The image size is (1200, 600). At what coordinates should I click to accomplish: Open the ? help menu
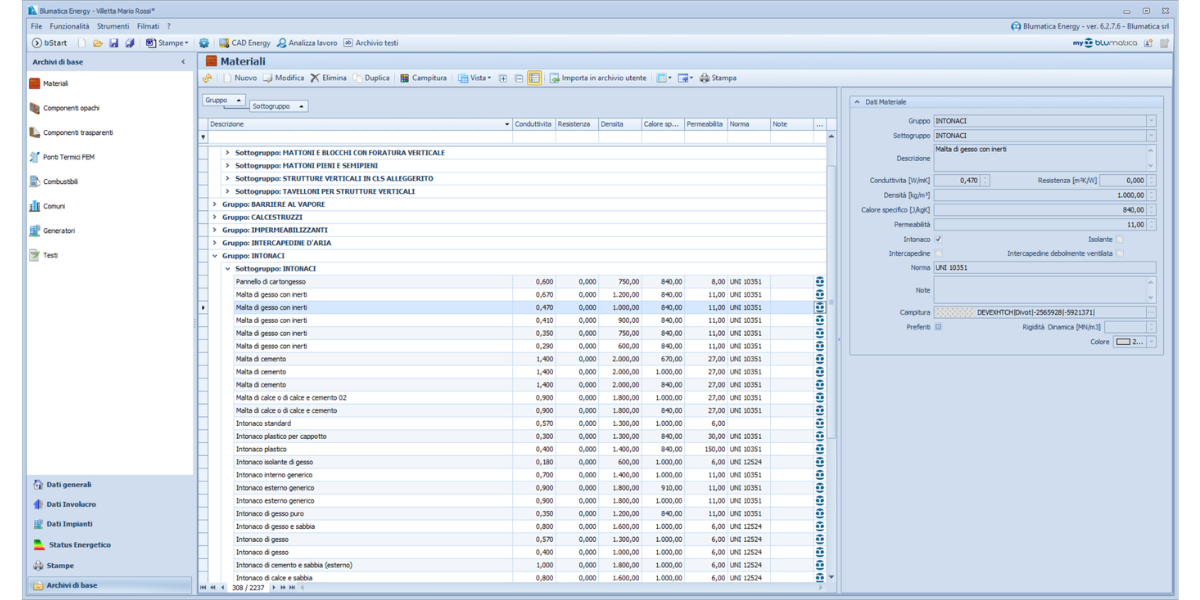168,26
